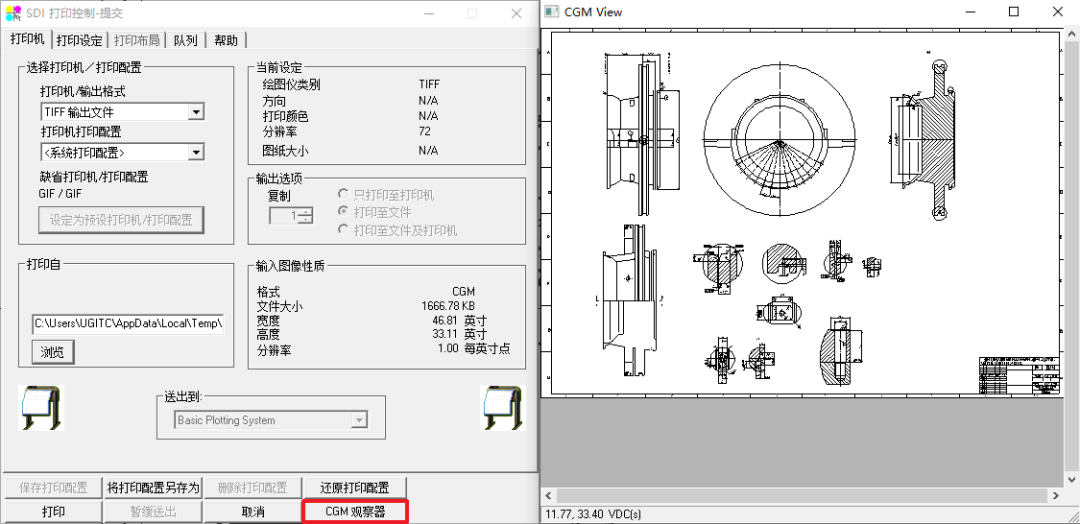This screenshot has height=524, width=1080.
Task: Click 将打印配置另存为 button
Action: (153, 488)
